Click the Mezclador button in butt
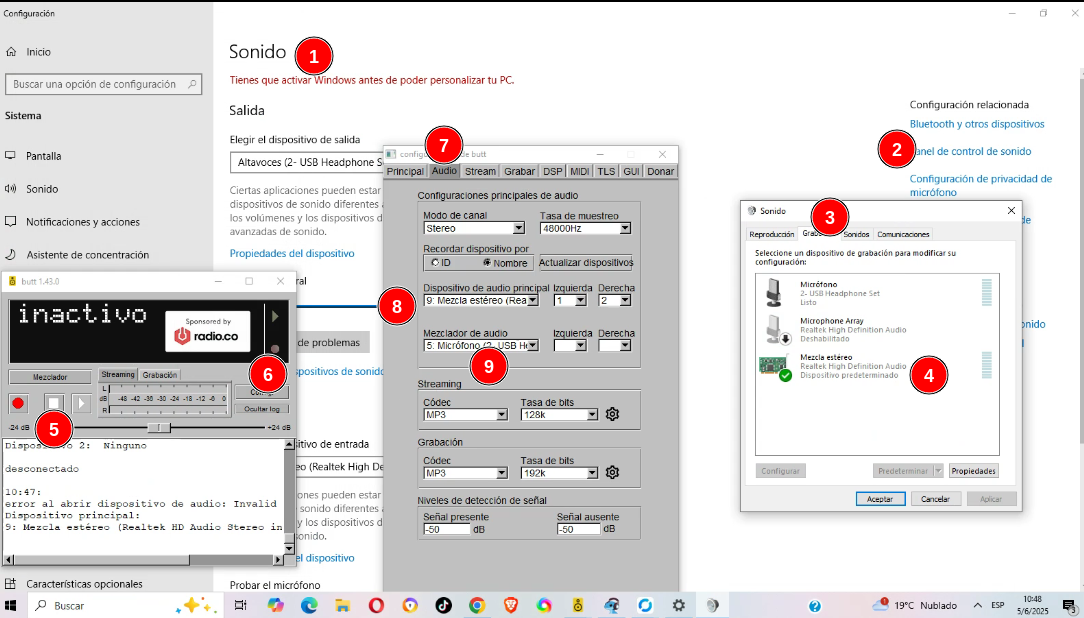 click(50, 377)
